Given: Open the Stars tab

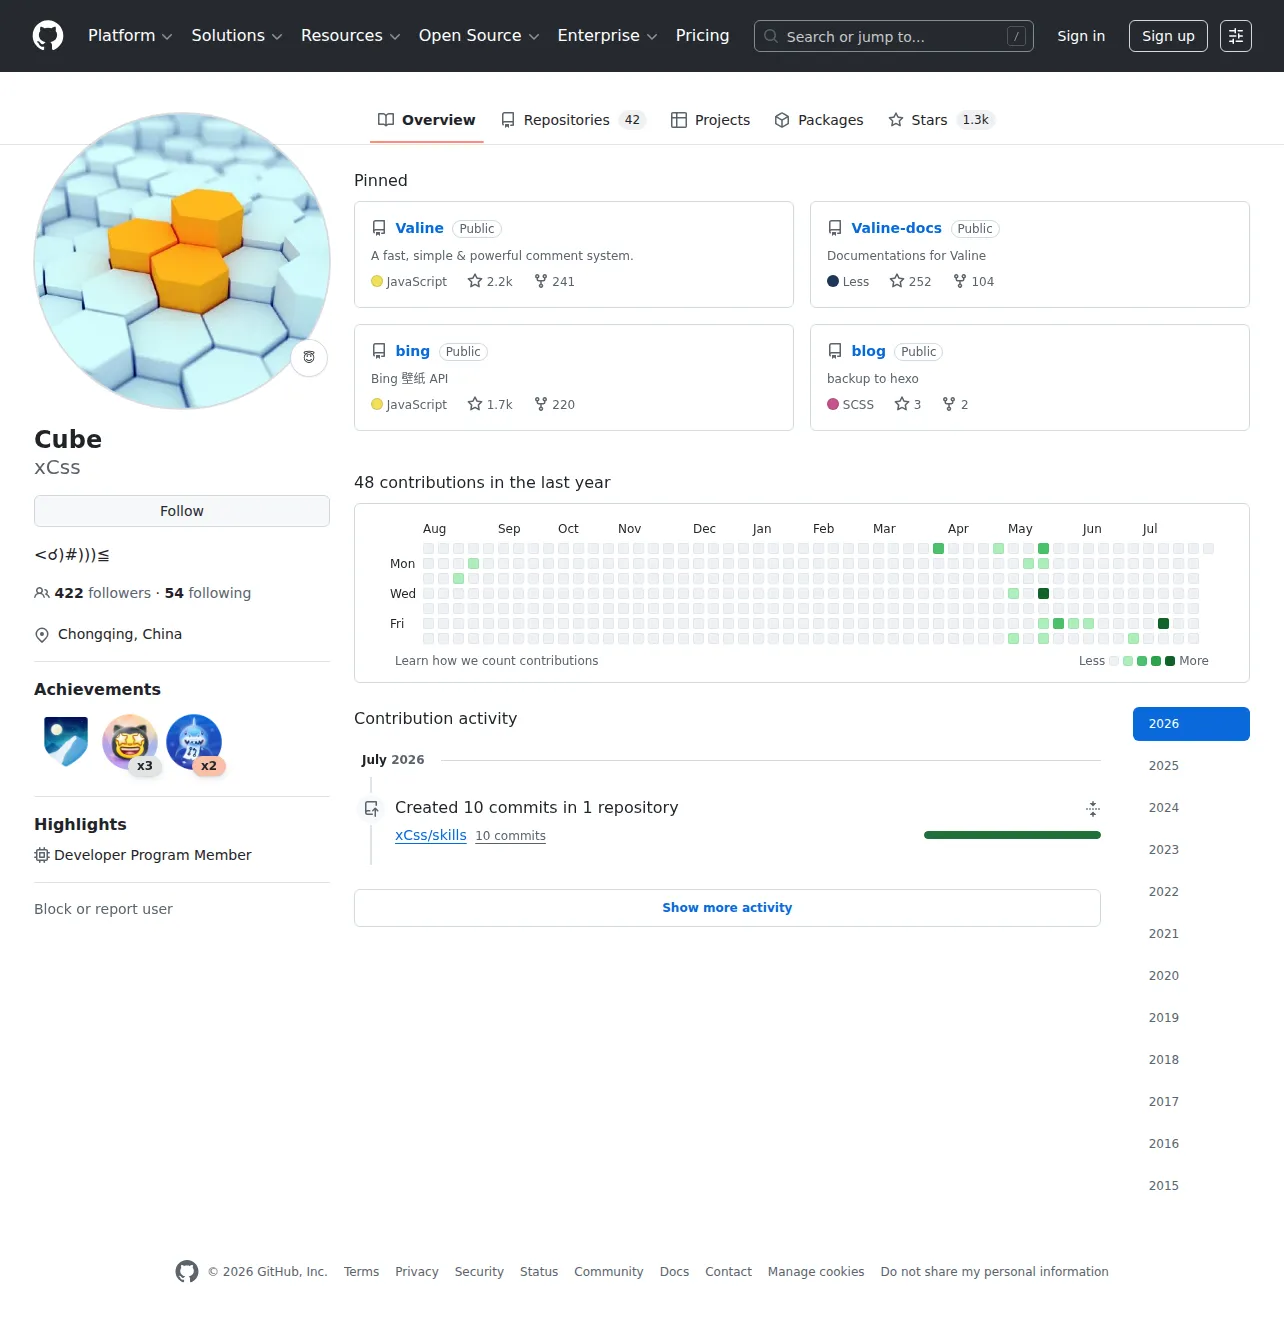Looking at the screenshot, I should pyautogui.click(x=941, y=120).
